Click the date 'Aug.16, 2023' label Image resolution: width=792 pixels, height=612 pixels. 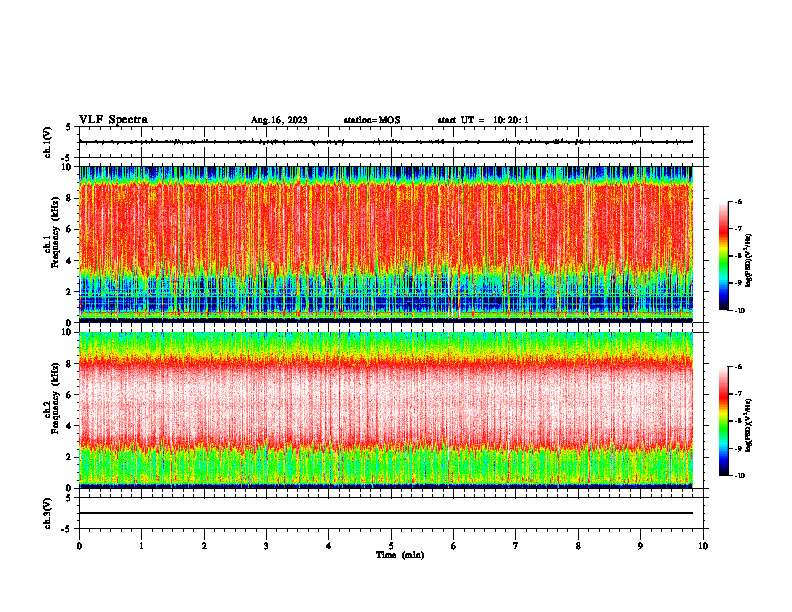tap(279, 120)
